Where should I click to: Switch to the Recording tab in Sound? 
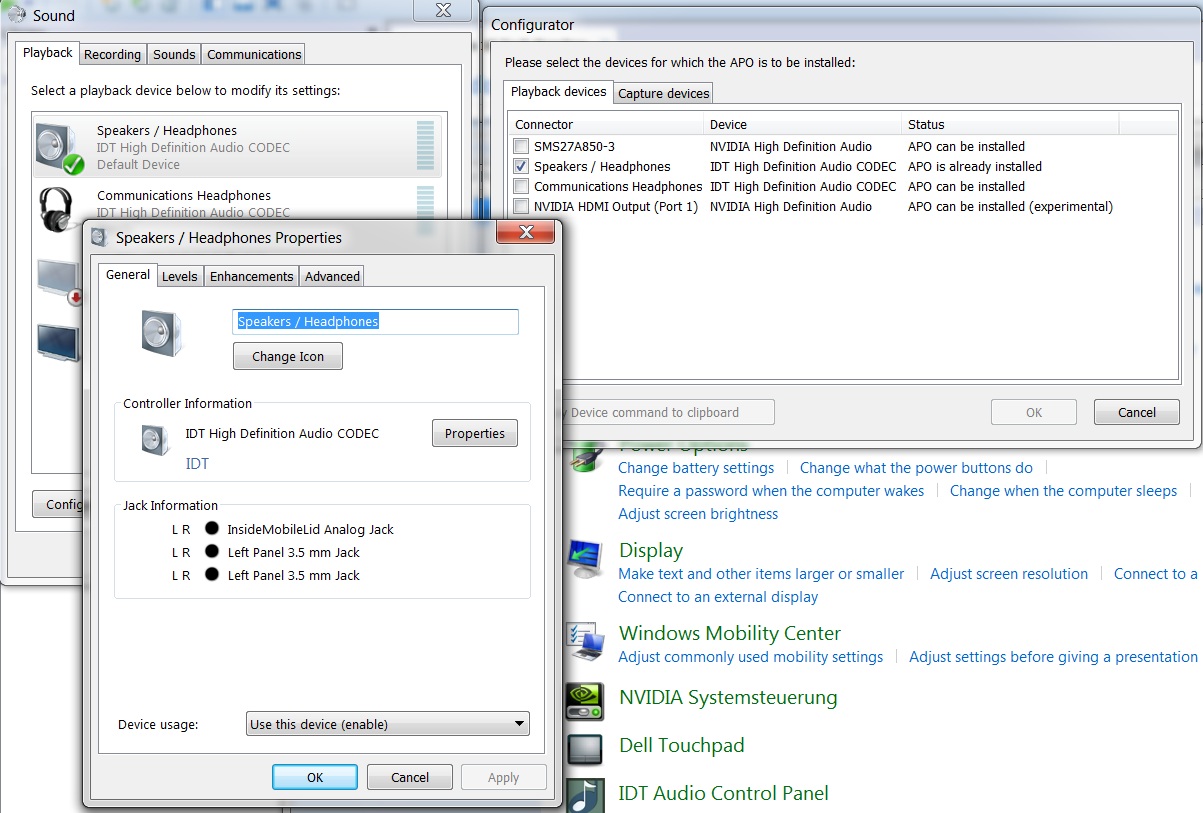click(112, 55)
